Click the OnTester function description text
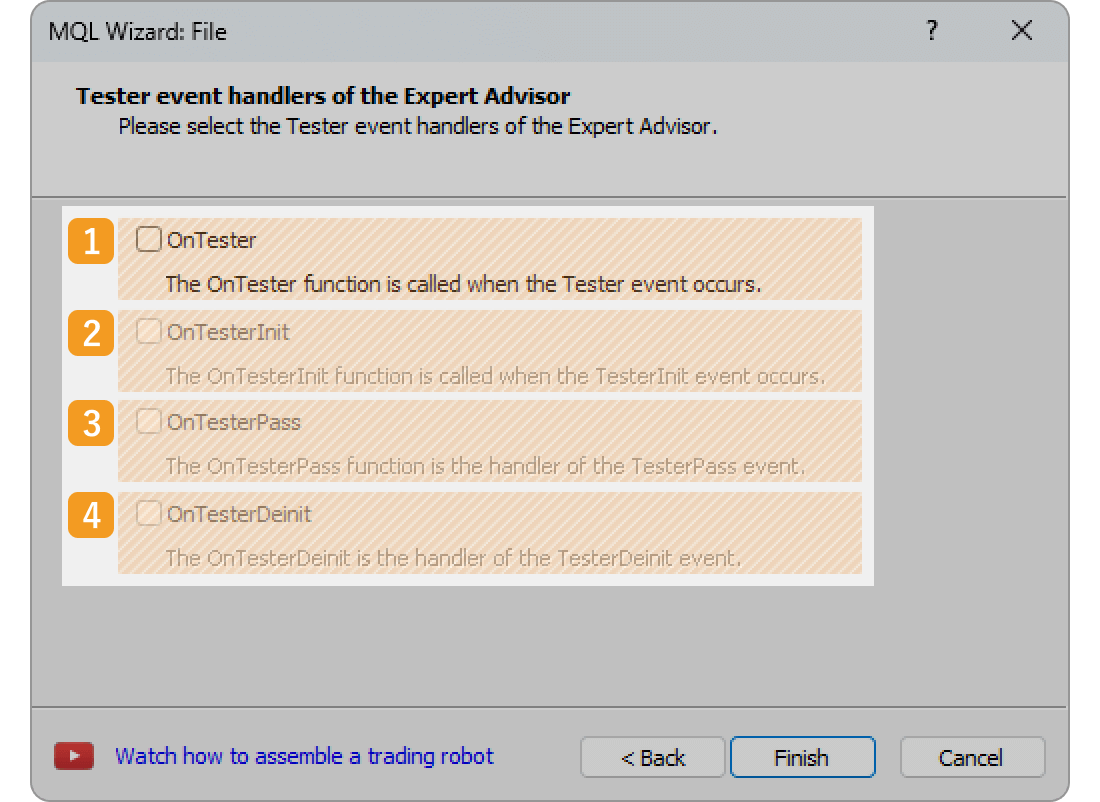Screen dimensions: 1100x802 [x=463, y=284]
